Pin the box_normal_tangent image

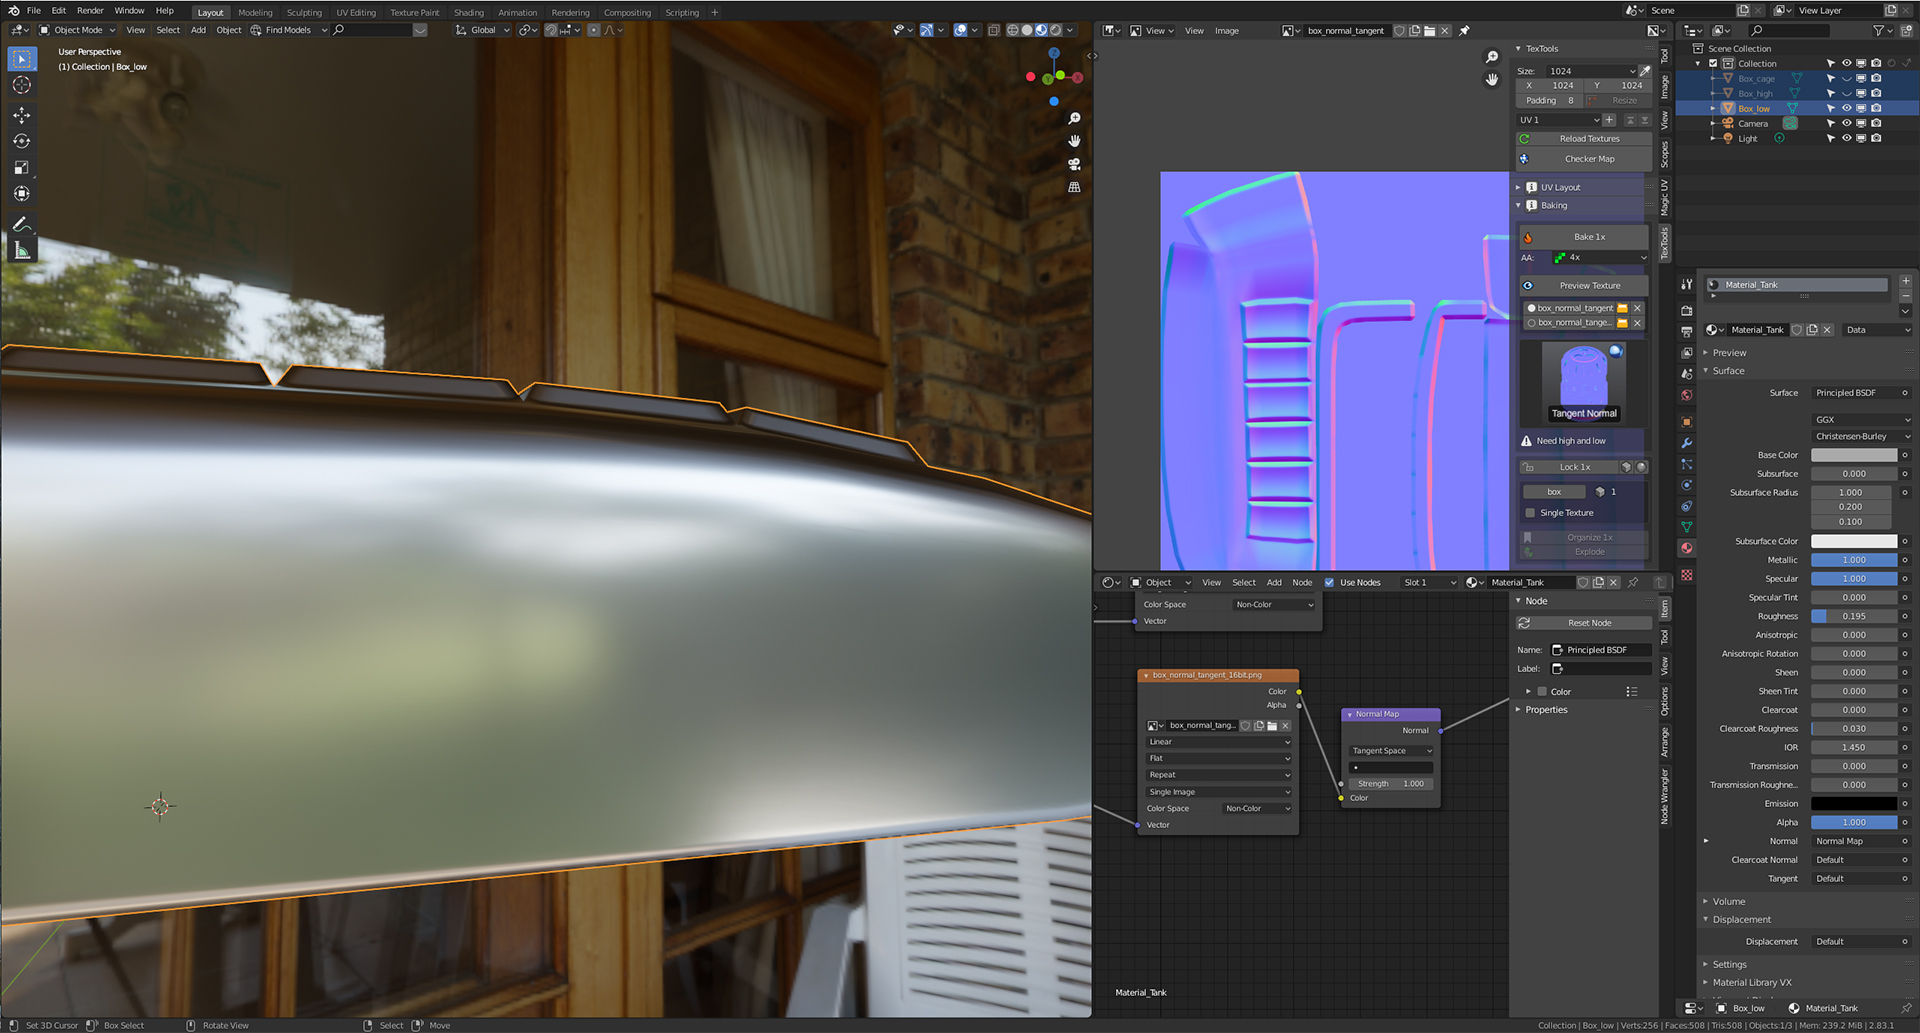pyautogui.click(x=1464, y=31)
